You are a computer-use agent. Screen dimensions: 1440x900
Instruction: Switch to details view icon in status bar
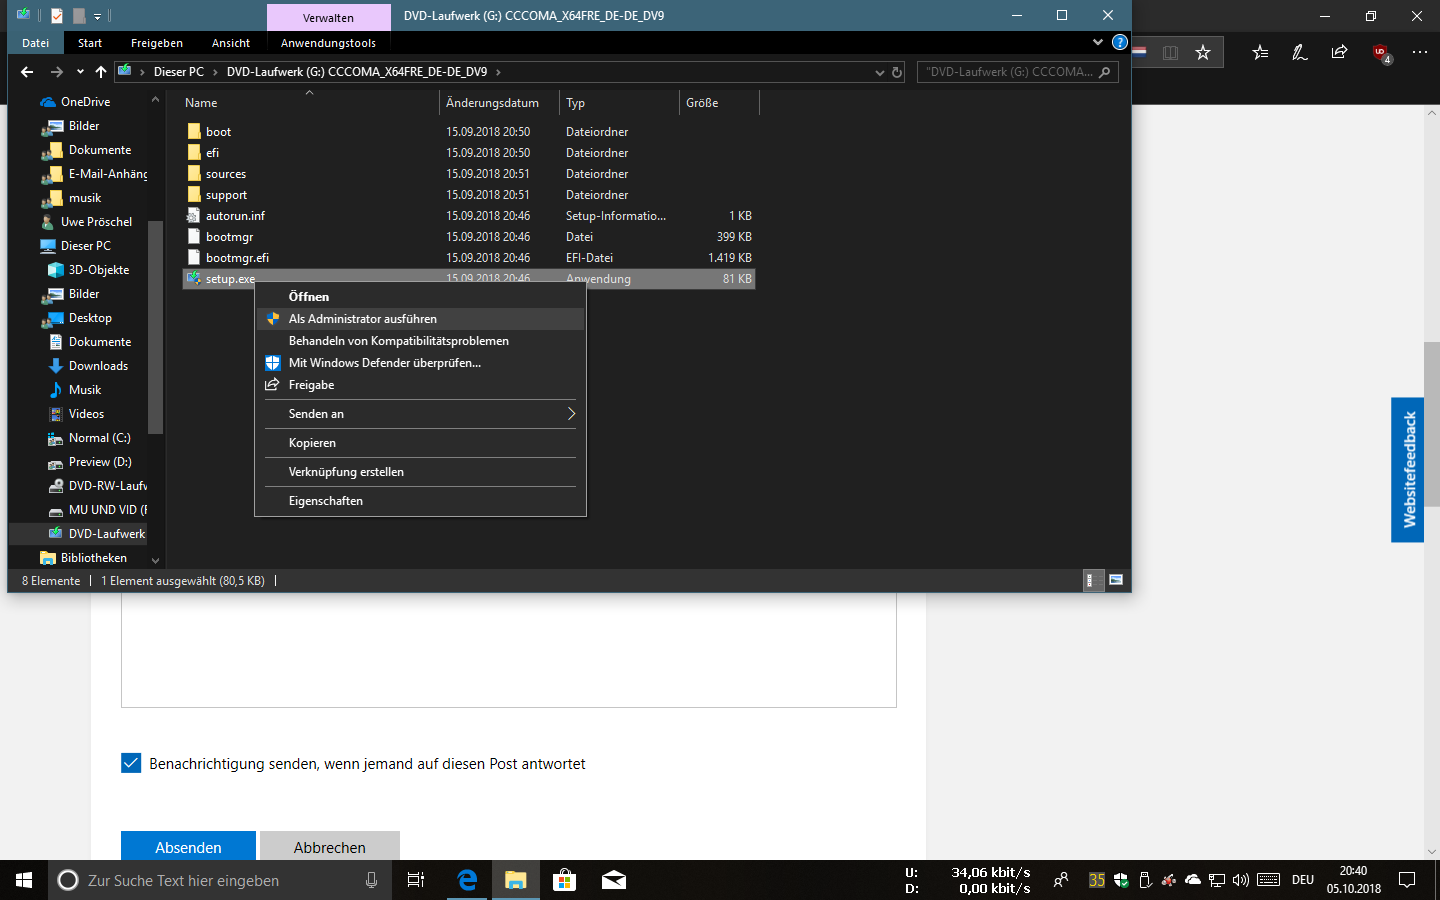tap(1094, 580)
